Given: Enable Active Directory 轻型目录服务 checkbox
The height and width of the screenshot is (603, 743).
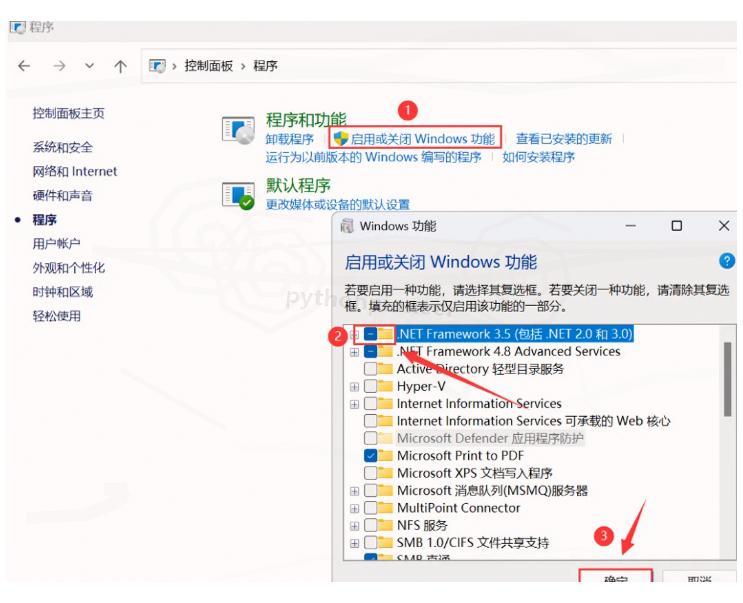Looking at the screenshot, I should point(371,369).
